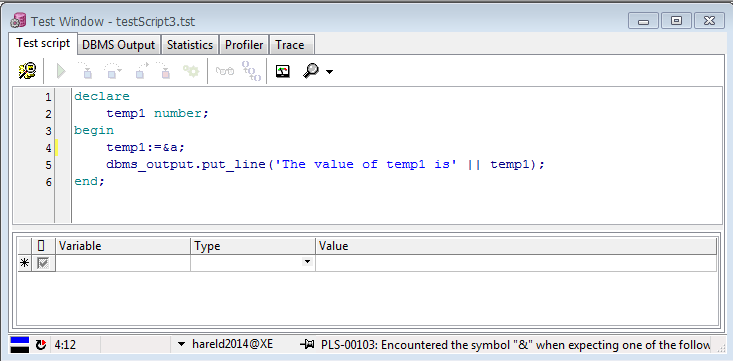Click the green Run execute arrow
The width and height of the screenshot is (733, 361).
(61, 72)
